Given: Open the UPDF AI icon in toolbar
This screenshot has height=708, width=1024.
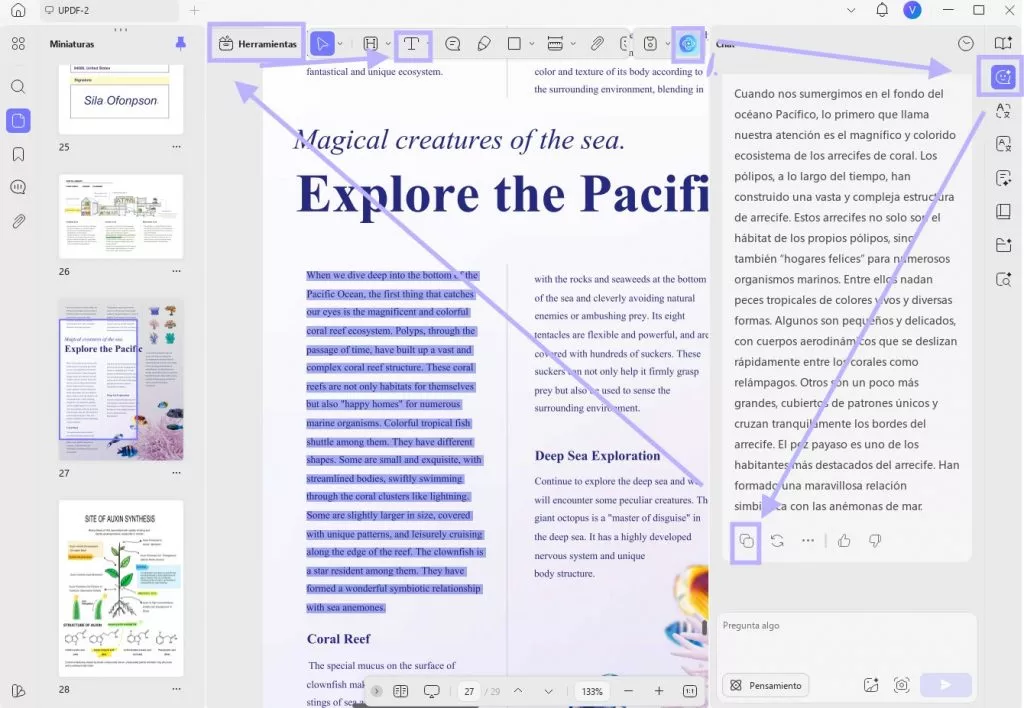Looking at the screenshot, I should [688, 44].
